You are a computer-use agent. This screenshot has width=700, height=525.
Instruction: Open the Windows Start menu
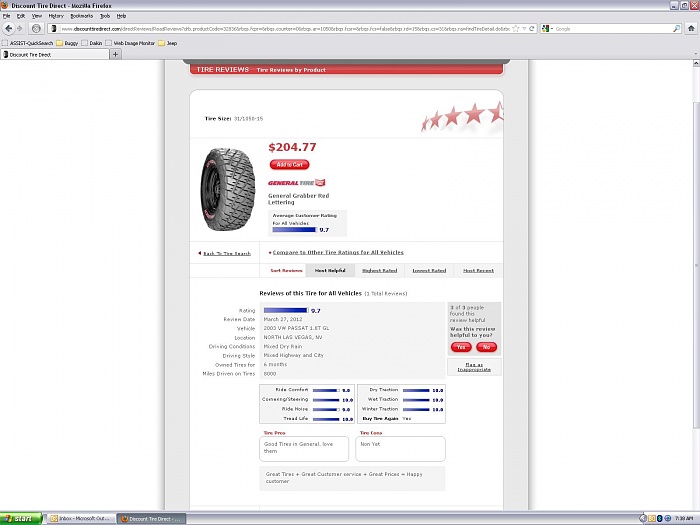point(21,519)
